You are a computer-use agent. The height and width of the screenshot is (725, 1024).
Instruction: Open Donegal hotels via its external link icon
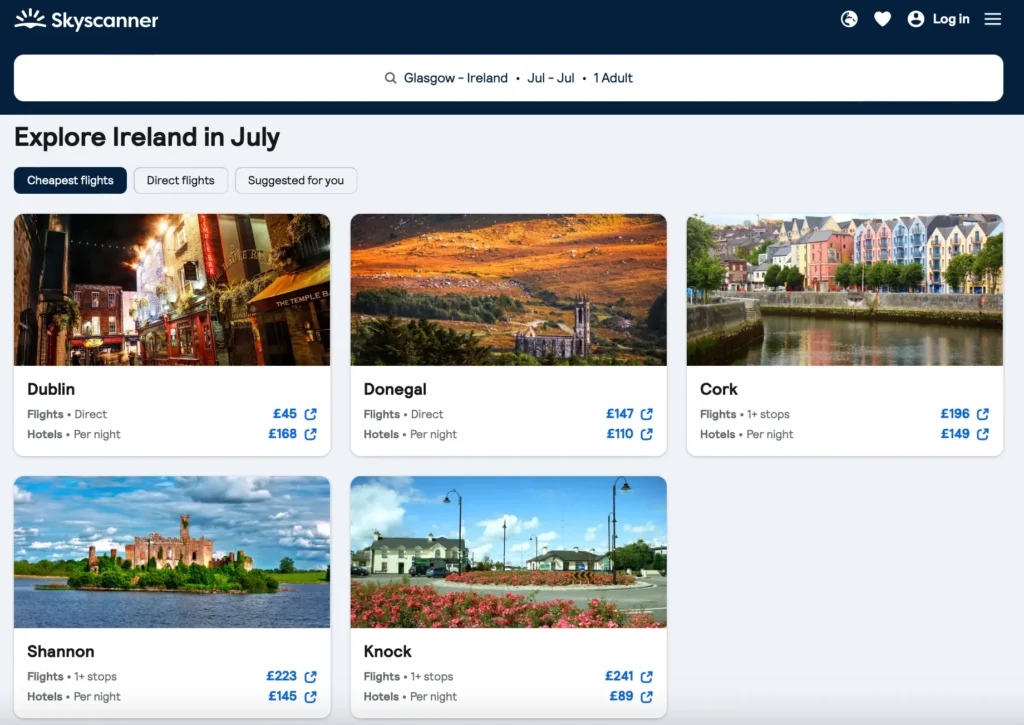(x=646, y=434)
